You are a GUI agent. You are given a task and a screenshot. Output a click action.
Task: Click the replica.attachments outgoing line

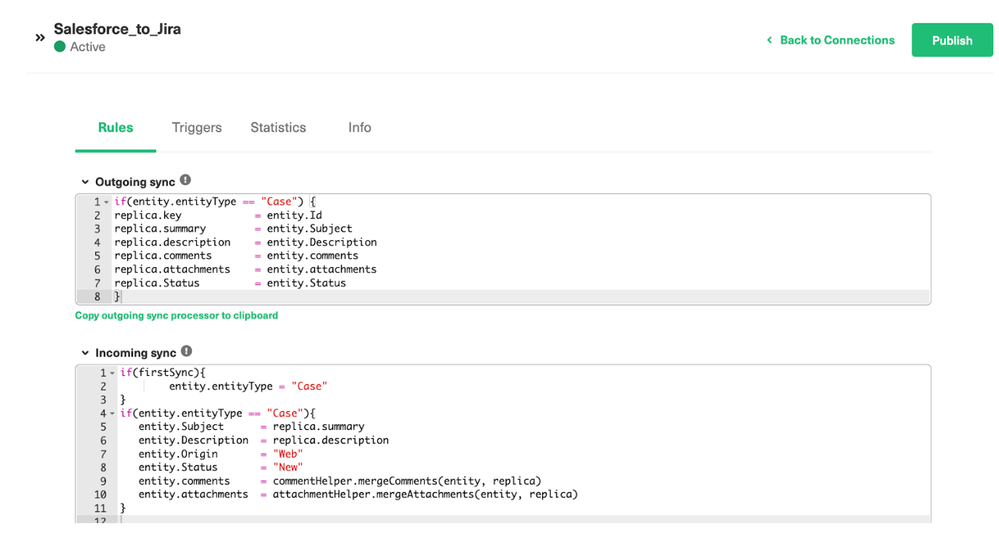point(245,269)
